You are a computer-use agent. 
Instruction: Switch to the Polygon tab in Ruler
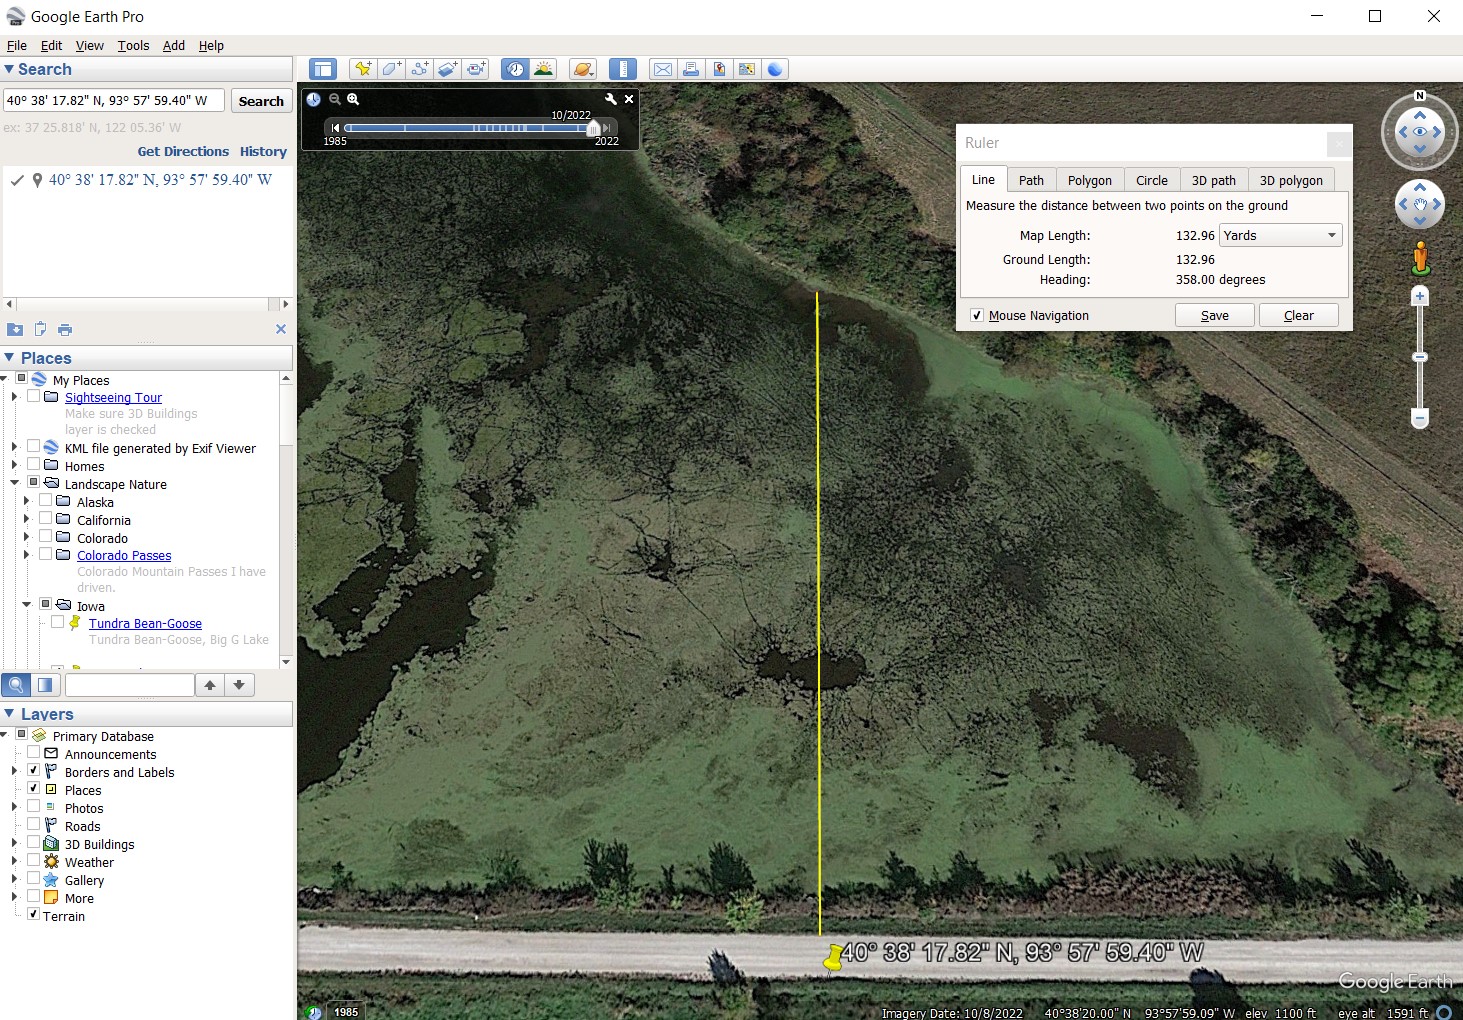tap(1089, 180)
